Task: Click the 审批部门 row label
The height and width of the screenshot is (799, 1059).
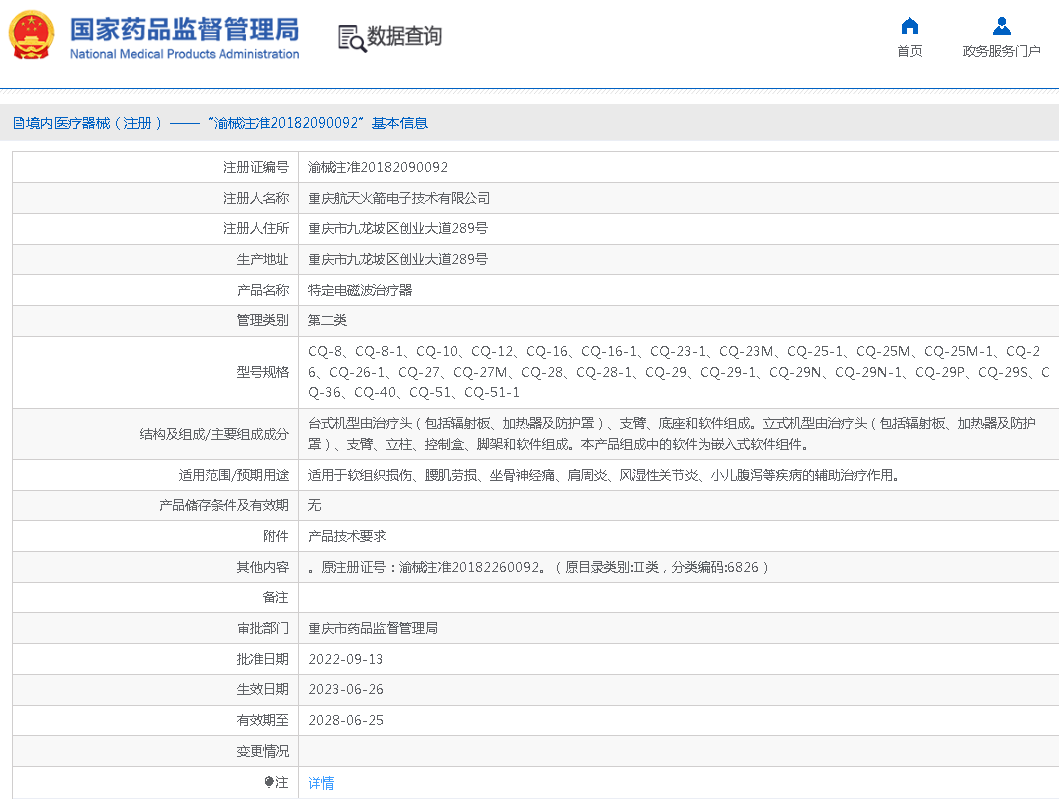Action: (x=263, y=629)
